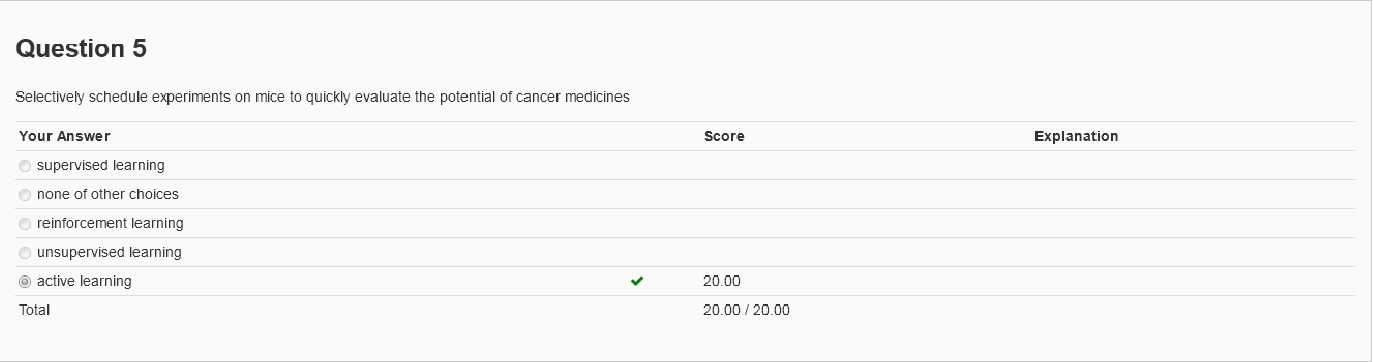1373x362 pixels.
Task: Click the 'active learning' answer label
Action: [84, 281]
